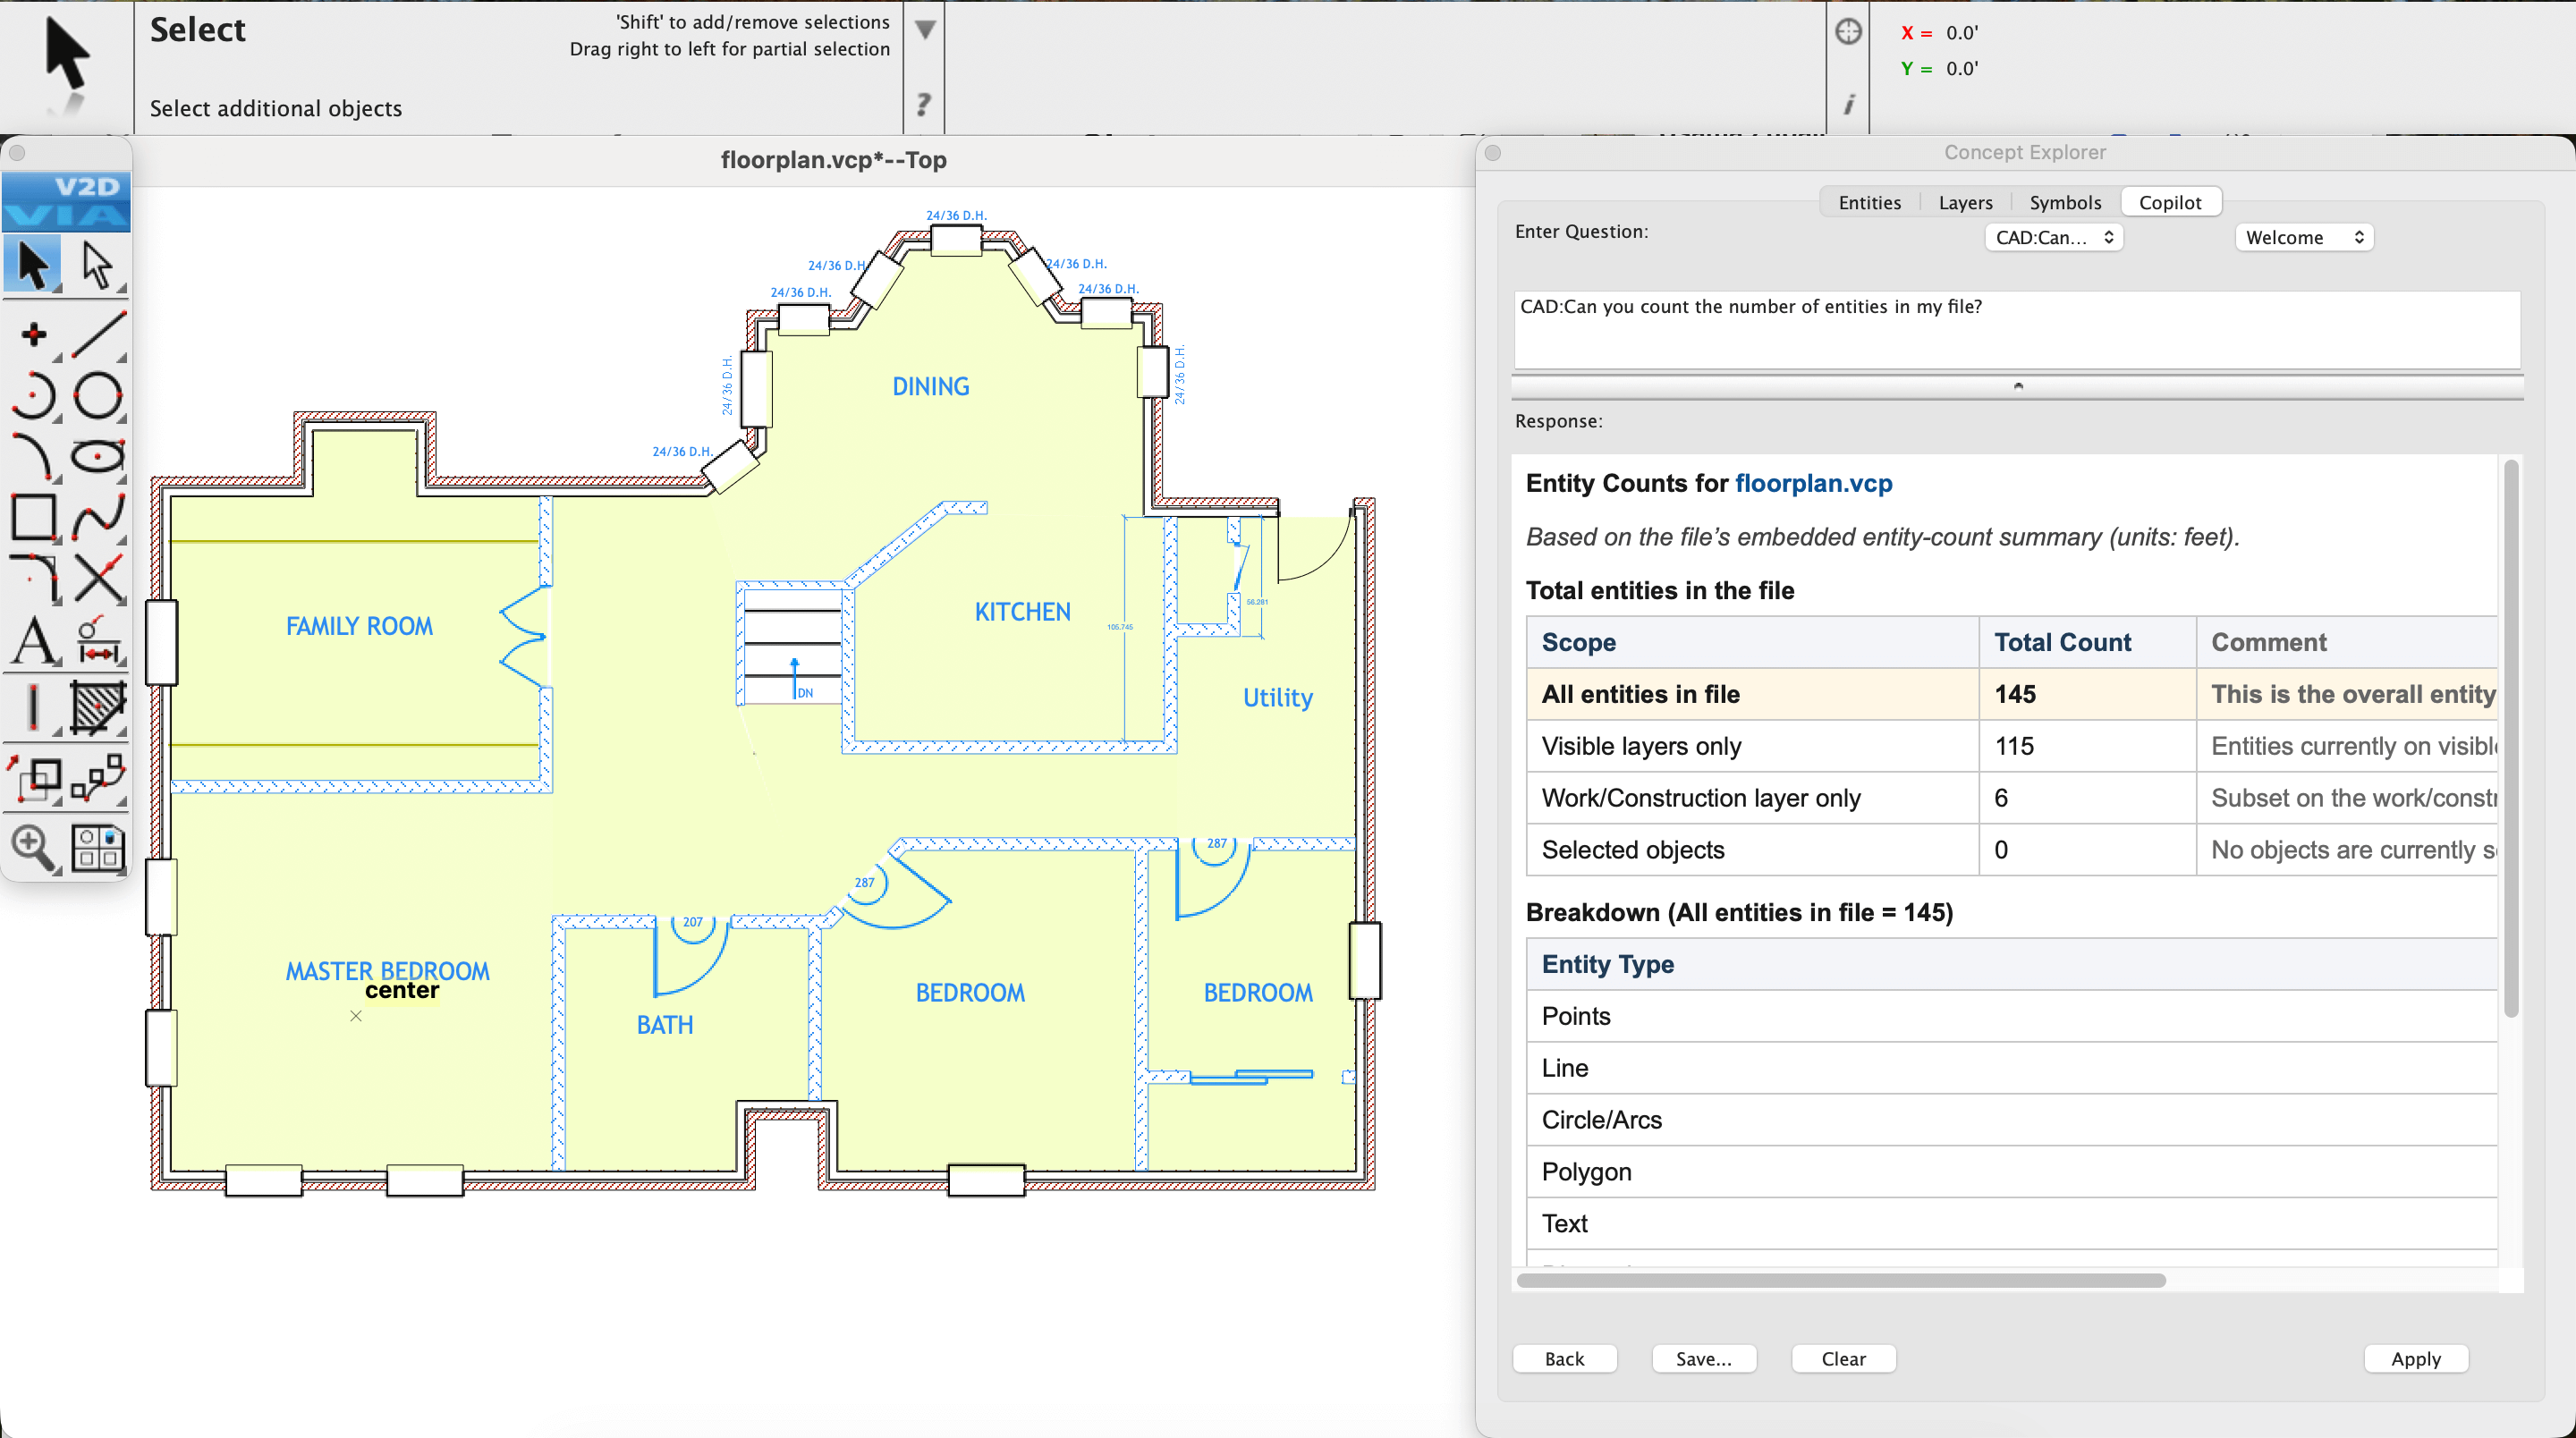Select the Hatch fill tool
The width and height of the screenshot is (2576, 1438).
pos(98,707)
